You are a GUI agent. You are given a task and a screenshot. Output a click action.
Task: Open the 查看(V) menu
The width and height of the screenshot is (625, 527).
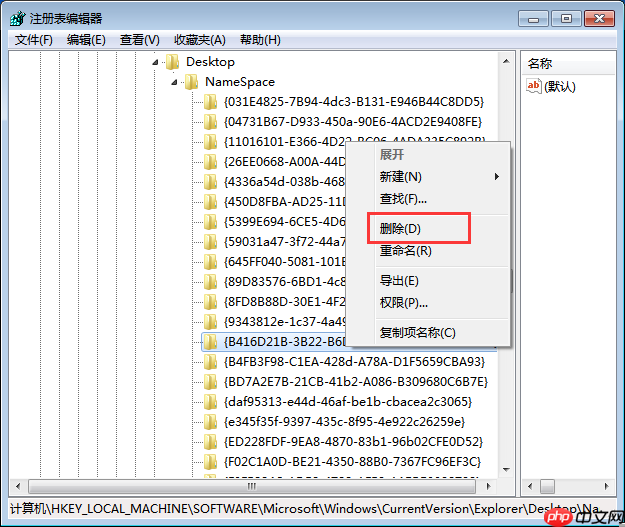(x=140, y=40)
